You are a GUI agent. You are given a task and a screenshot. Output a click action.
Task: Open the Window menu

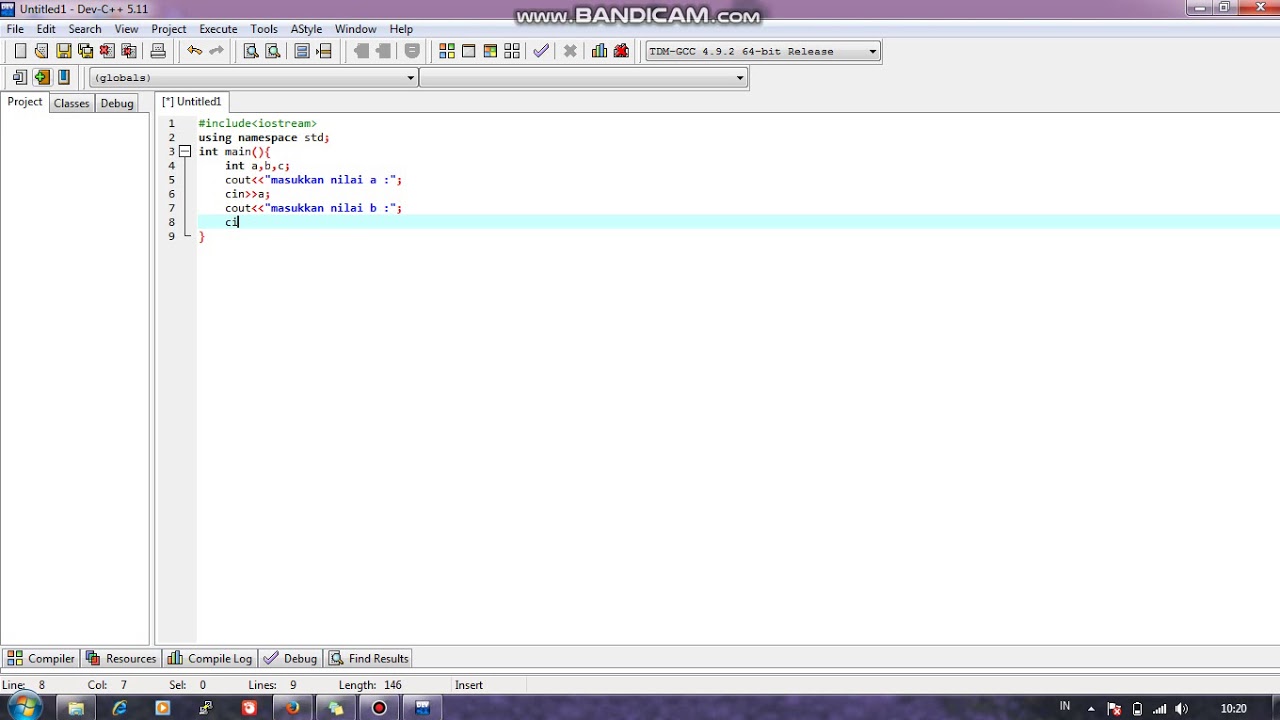pyautogui.click(x=356, y=29)
